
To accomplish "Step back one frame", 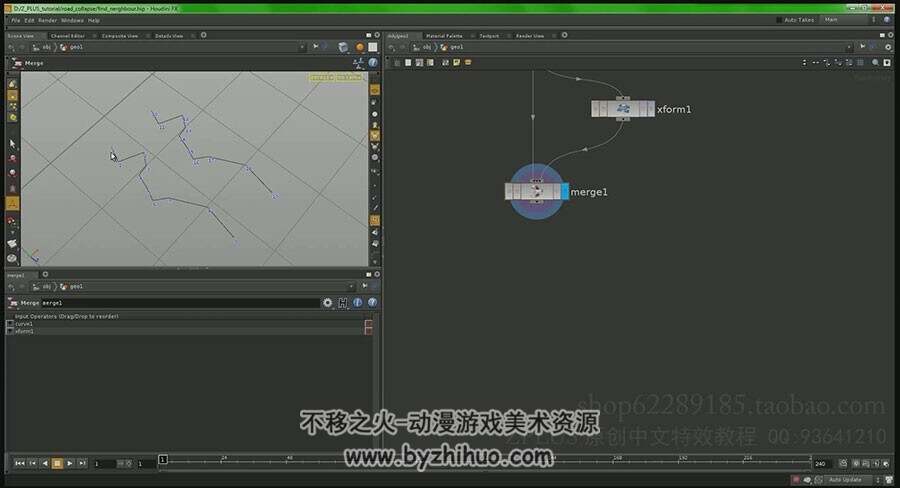I will pos(33,463).
